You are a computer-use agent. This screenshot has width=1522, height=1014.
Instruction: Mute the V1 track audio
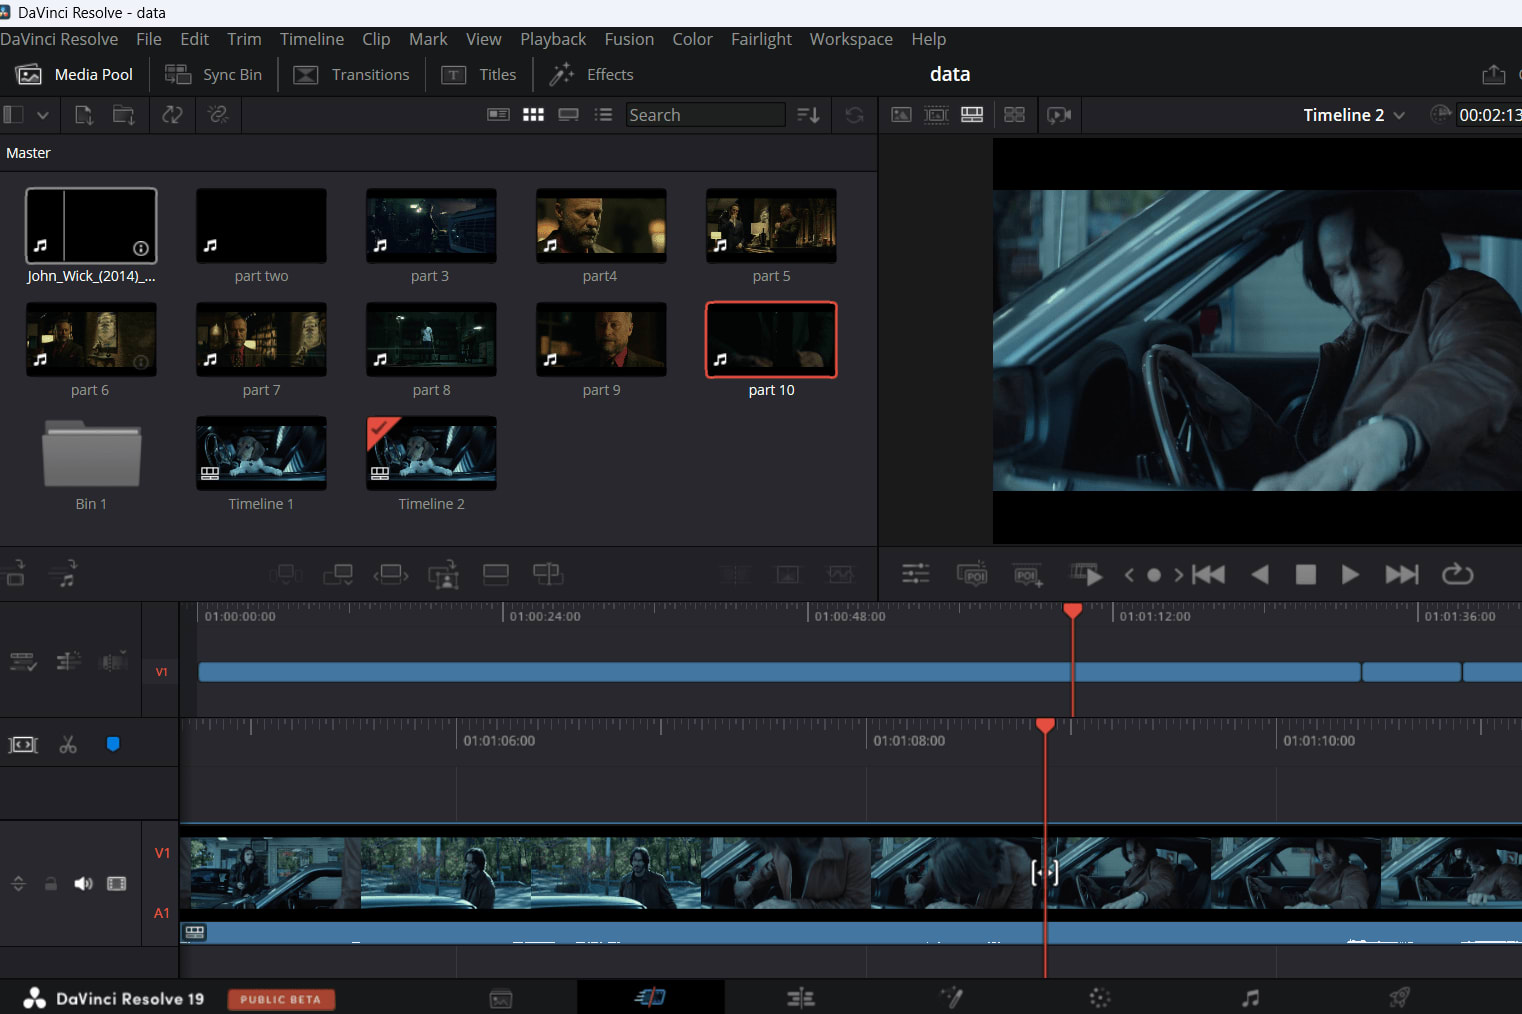point(83,884)
